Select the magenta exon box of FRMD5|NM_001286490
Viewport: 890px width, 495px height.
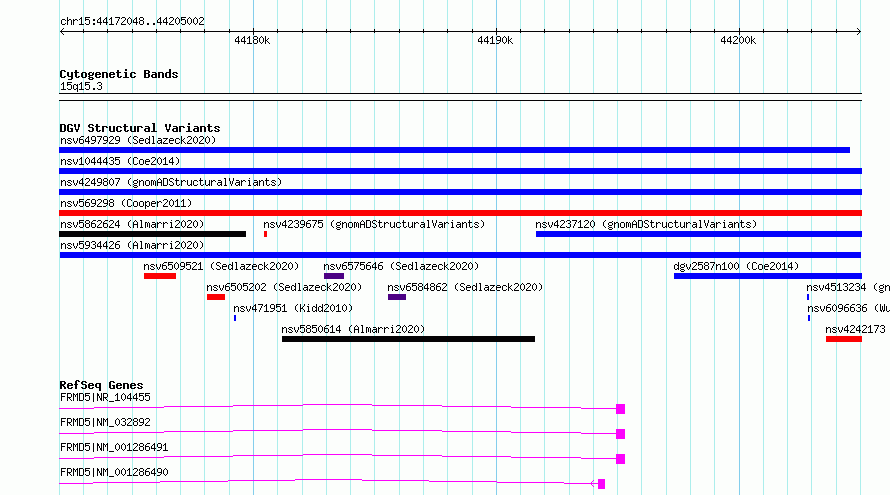pos(601,484)
